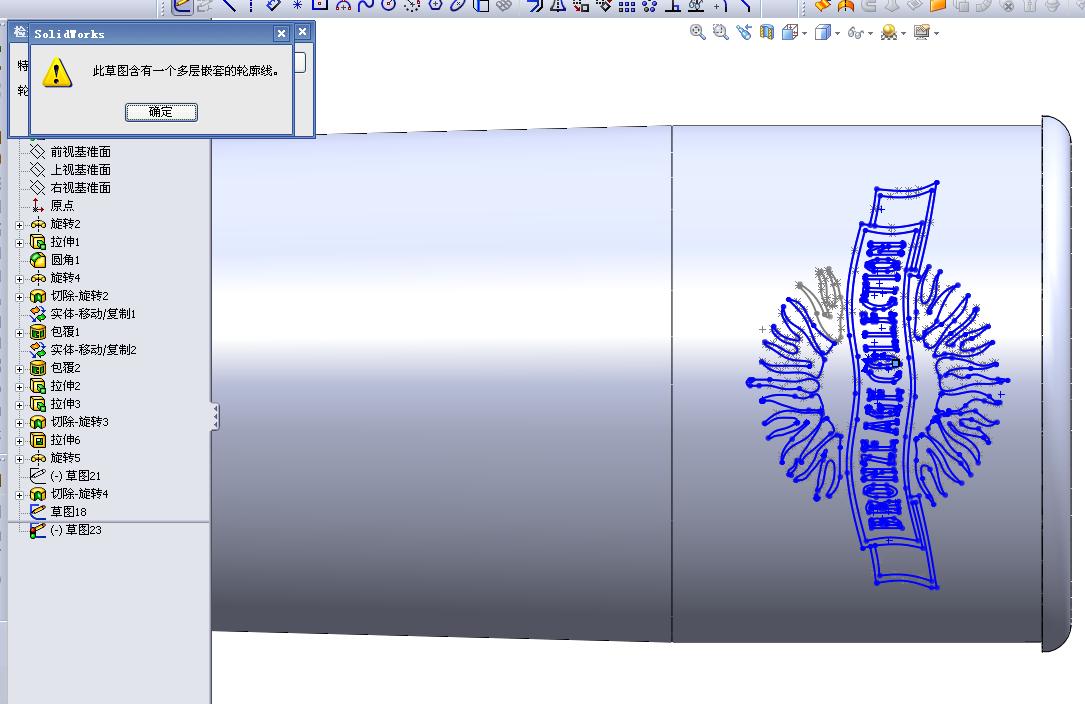Select (-) 草图23 sketch in tree

point(75,530)
